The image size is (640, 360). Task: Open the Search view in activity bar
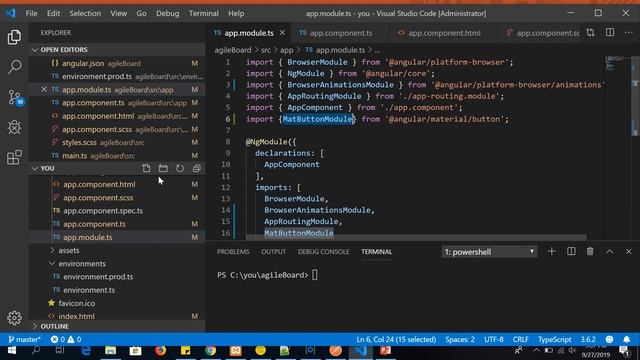click(14, 67)
